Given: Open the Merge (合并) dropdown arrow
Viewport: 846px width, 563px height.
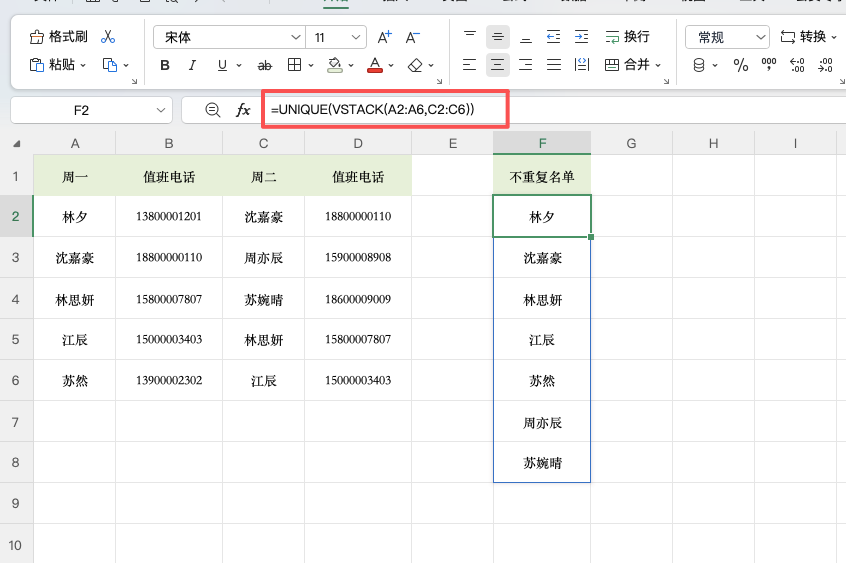Looking at the screenshot, I should click(x=658, y=65).
